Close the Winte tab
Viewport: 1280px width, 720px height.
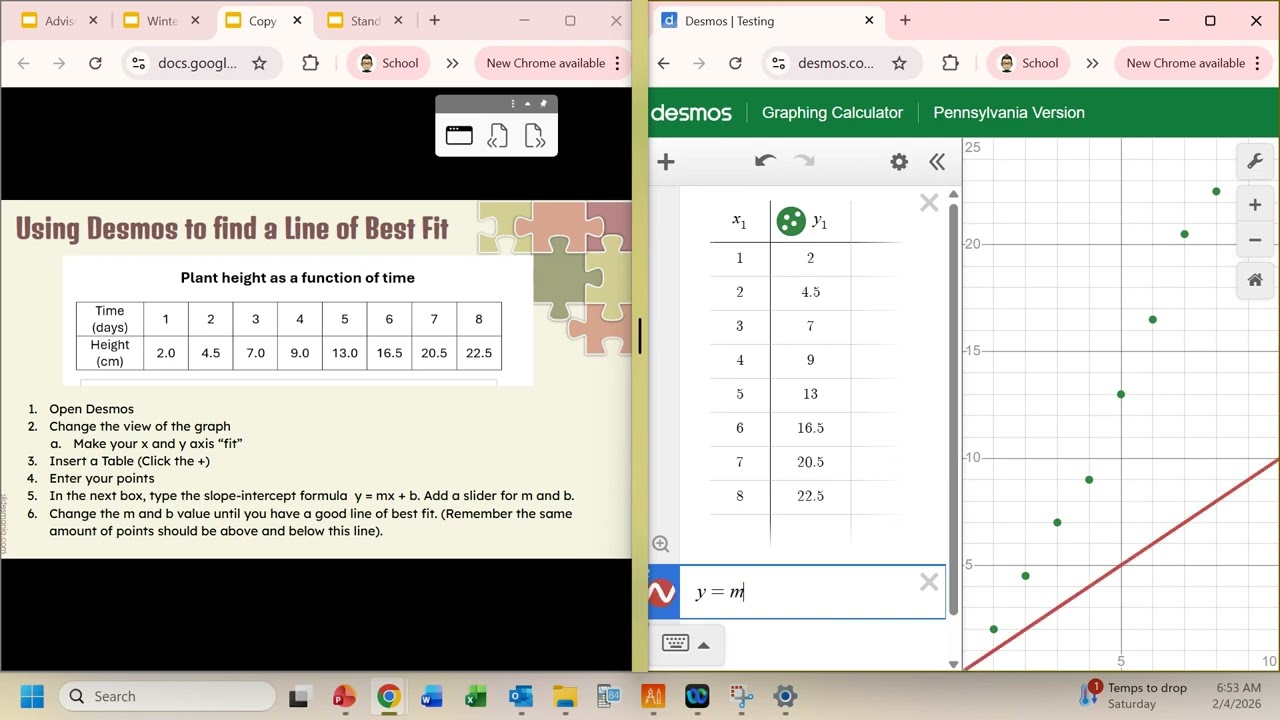pyautogui.click(x=195, y=20)
